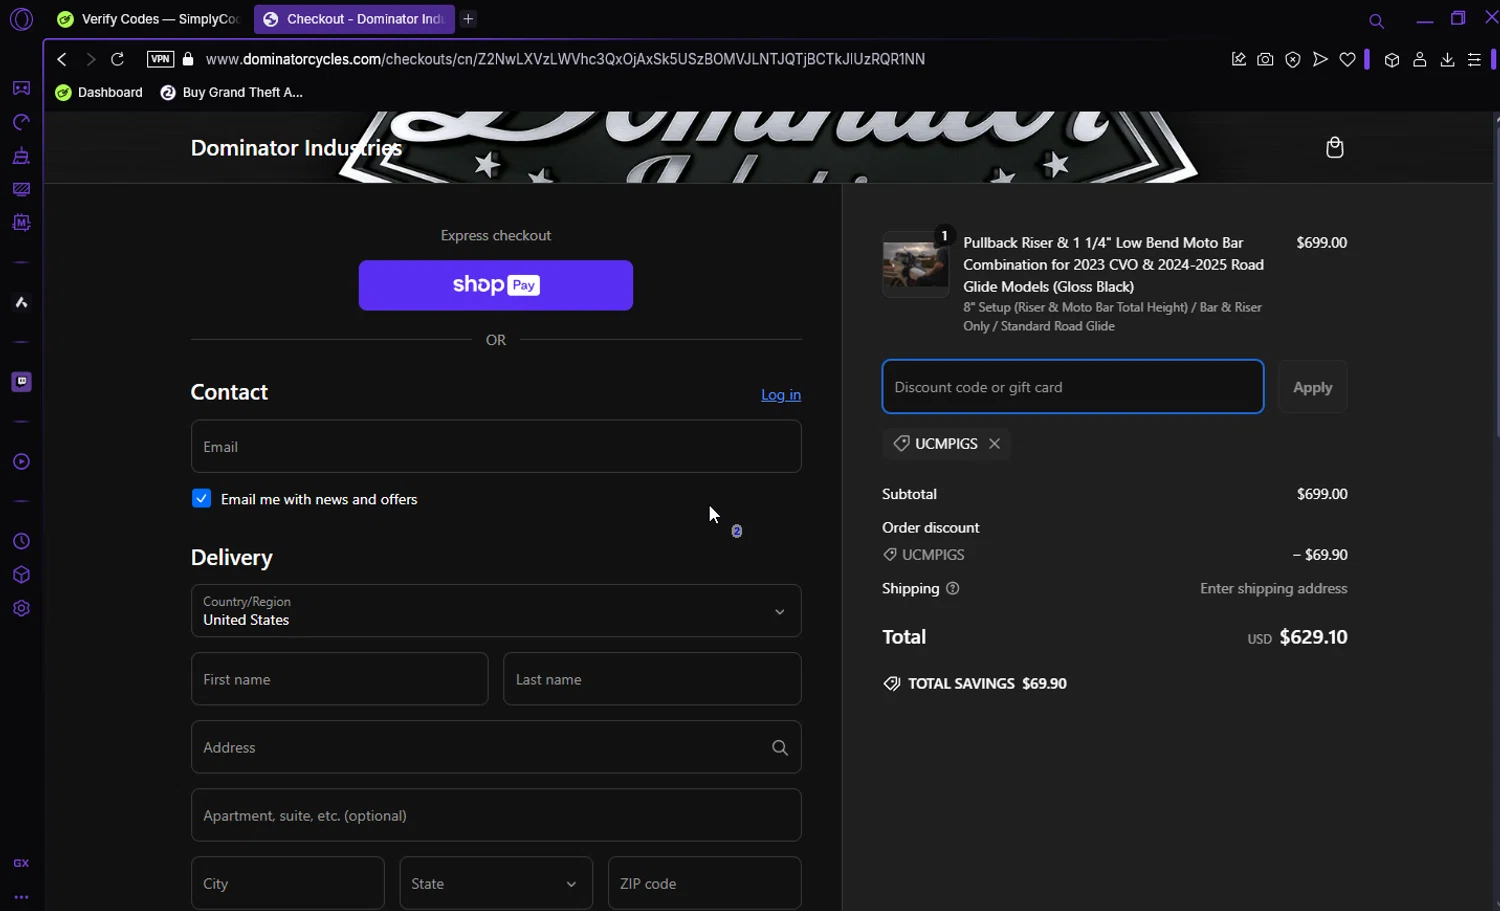1500x911 pixels.
Task: Open Settings gear icon in sidebar
Action: click(x=21, y=609)
